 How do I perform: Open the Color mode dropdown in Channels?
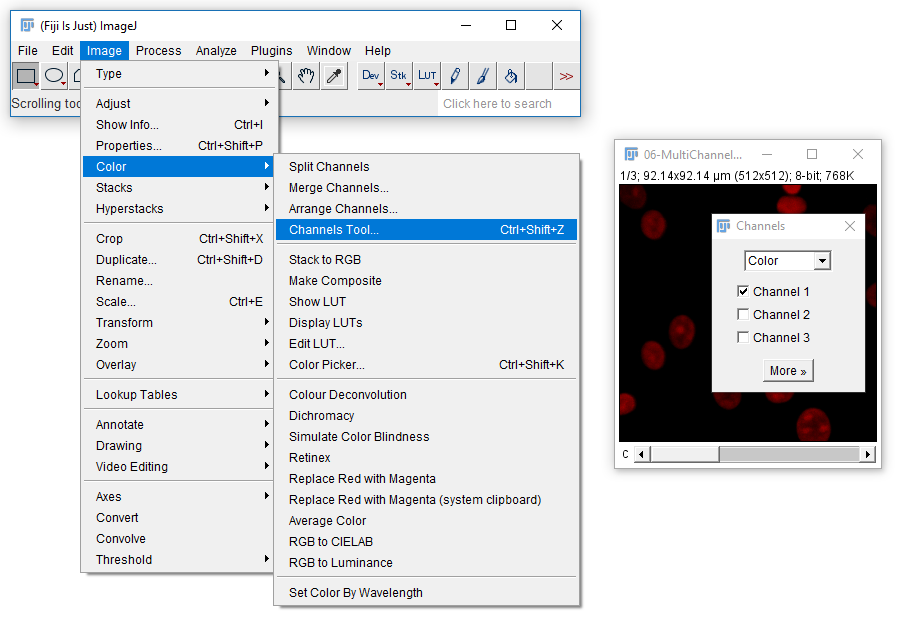[x=788, y=261]
